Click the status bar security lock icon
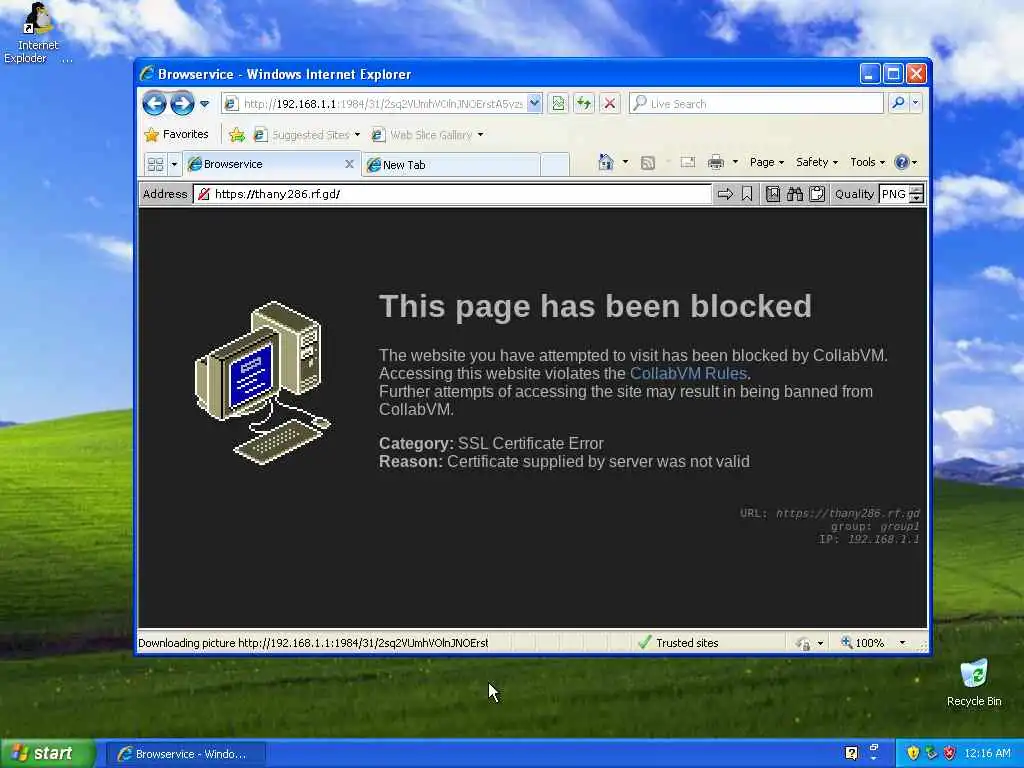 [x=803, y=643]
